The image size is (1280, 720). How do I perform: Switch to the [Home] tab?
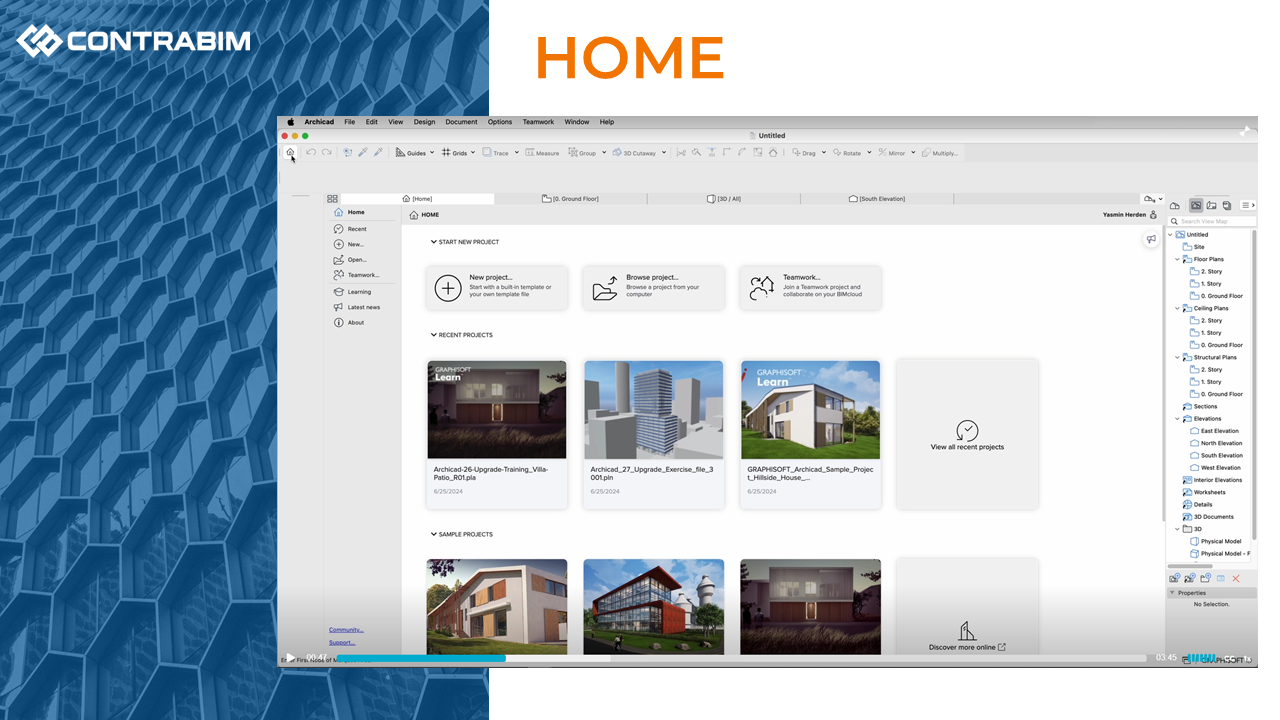pos(417,199)
